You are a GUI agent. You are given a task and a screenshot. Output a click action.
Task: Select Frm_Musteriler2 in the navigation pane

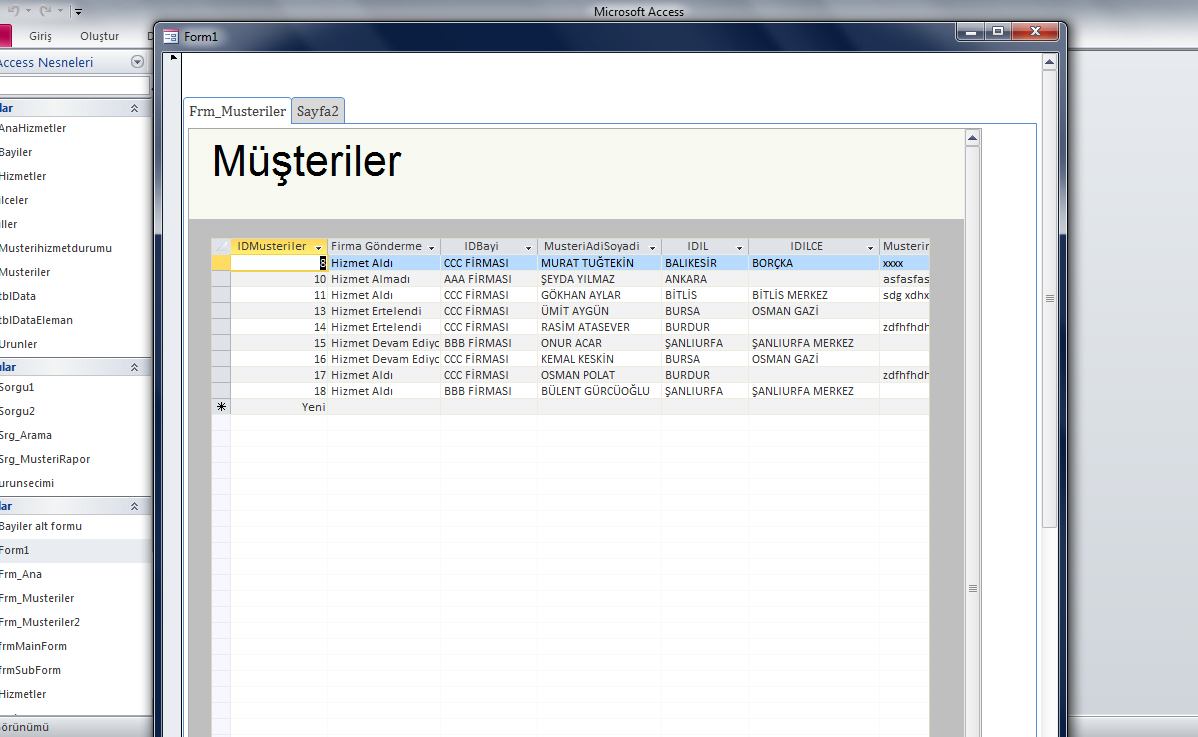pos(40,622)
